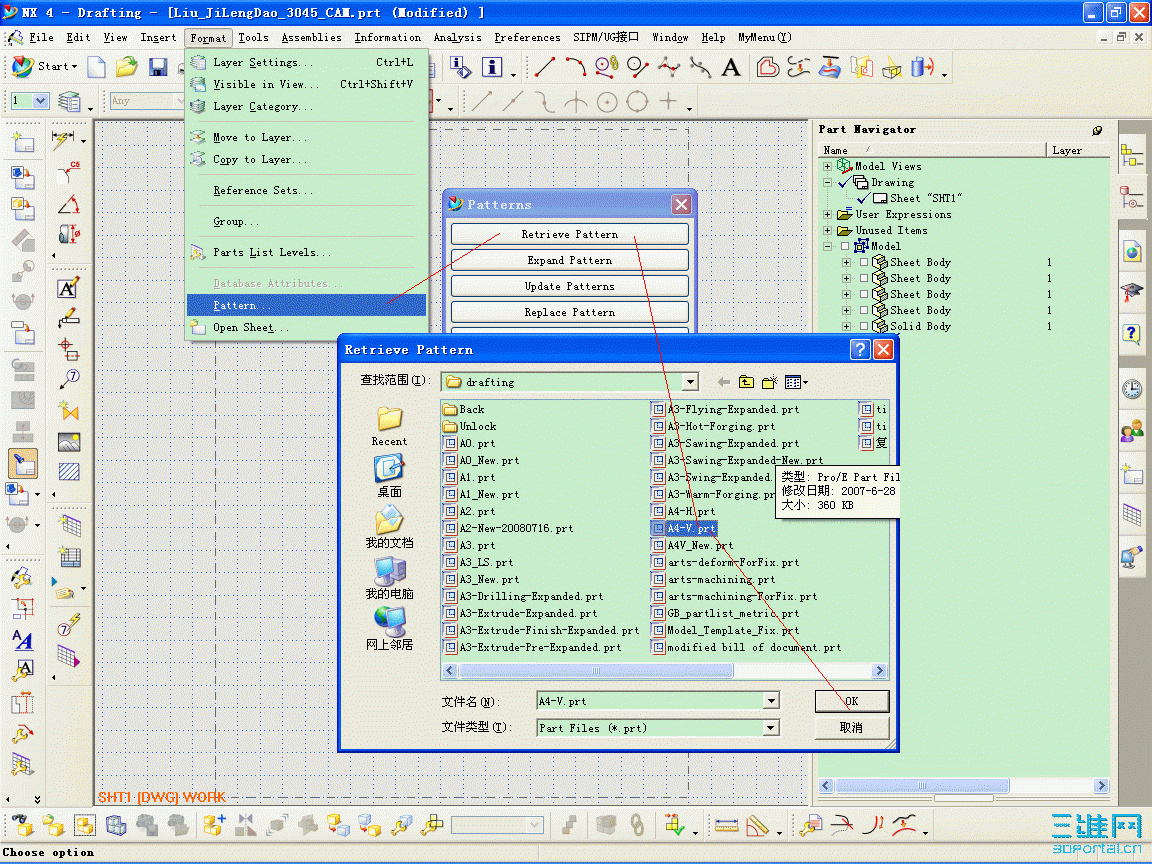Open the history clock resource tab
This screenshot has height=864, width=1152.
pyautogui.click(x=1132, y=389)
